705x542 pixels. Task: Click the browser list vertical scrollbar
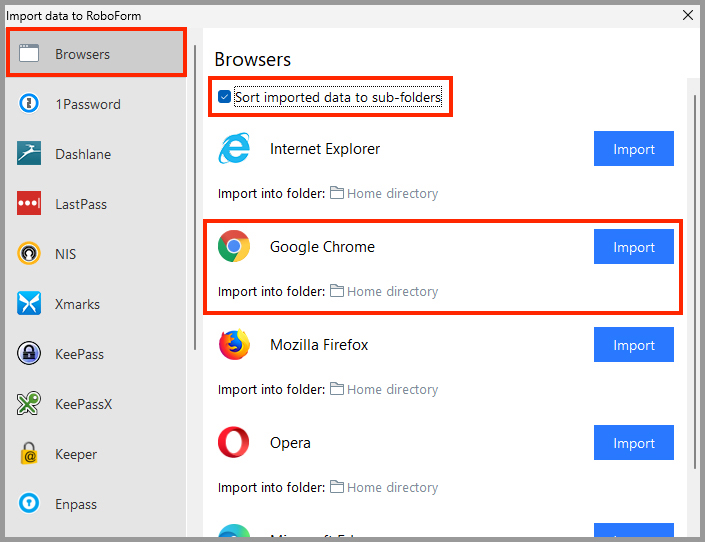[x=696, y=280]
